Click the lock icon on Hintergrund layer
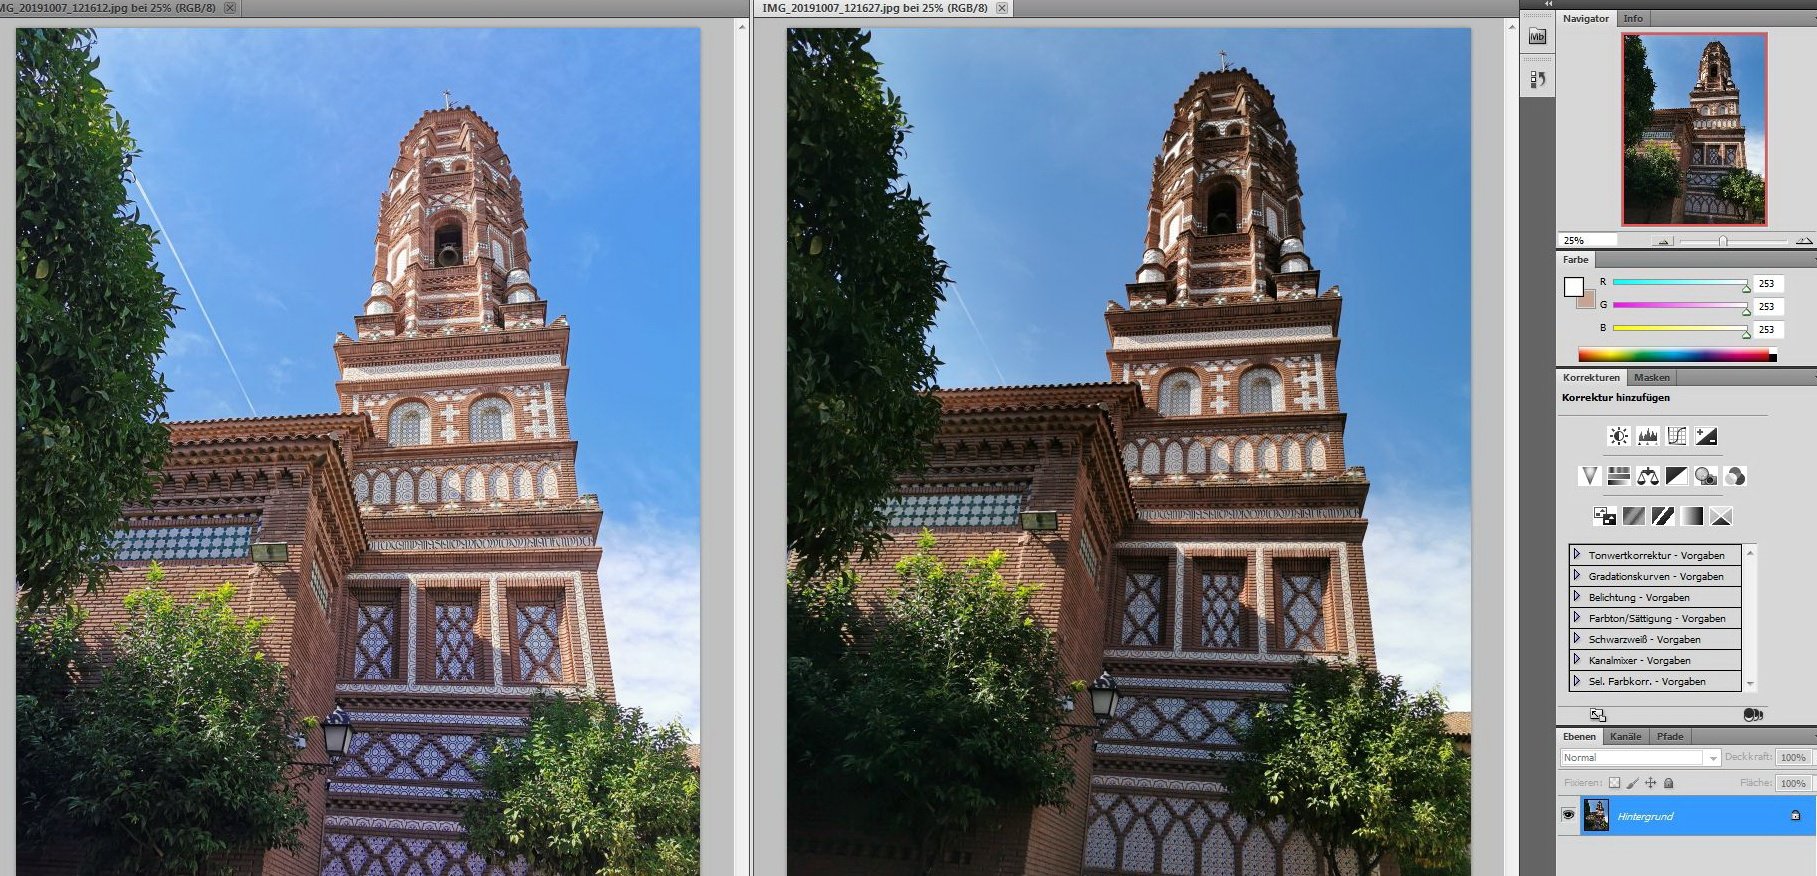This screenshot has height=876, width=1817. pyautogui.click(x=1795, y=816)
